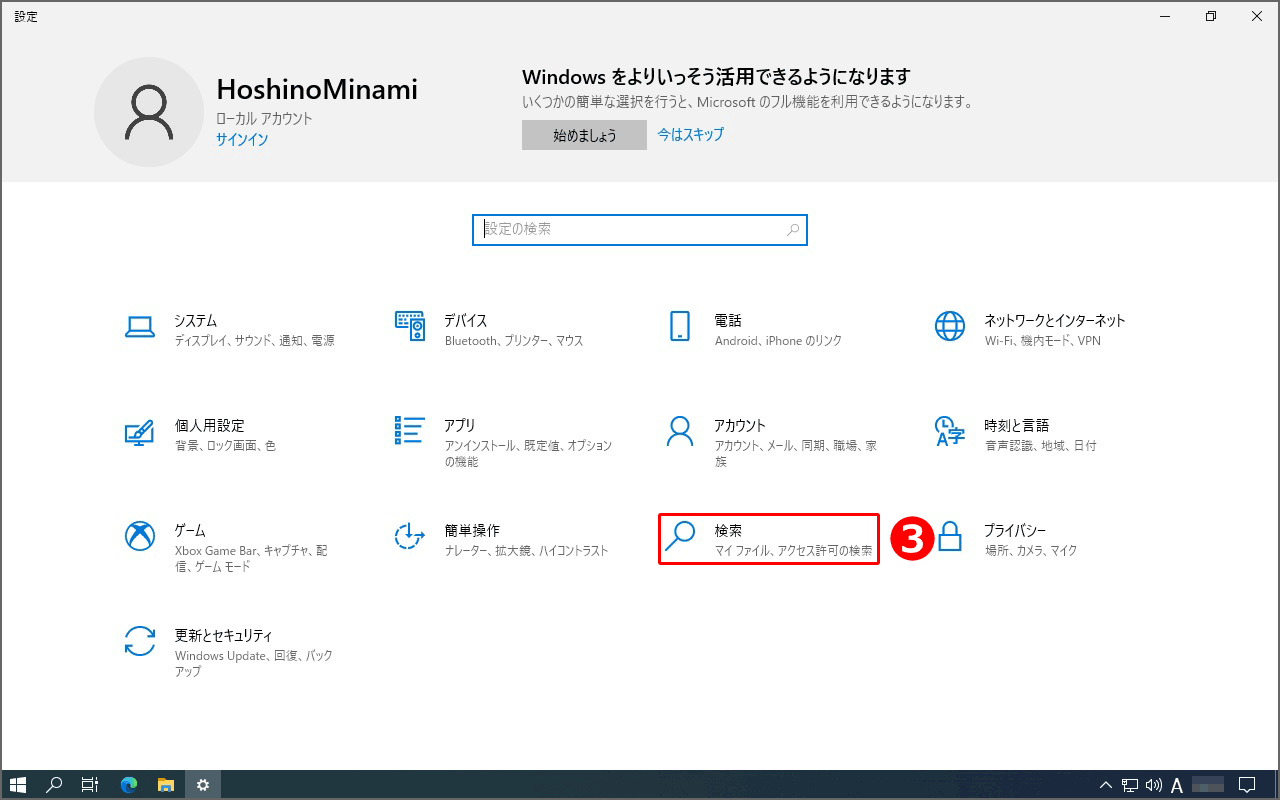Image resolution: width=1280 pixels, height=800 pixels.
Task: Click the IME input mode A indicator
Action: (1177, 785)
